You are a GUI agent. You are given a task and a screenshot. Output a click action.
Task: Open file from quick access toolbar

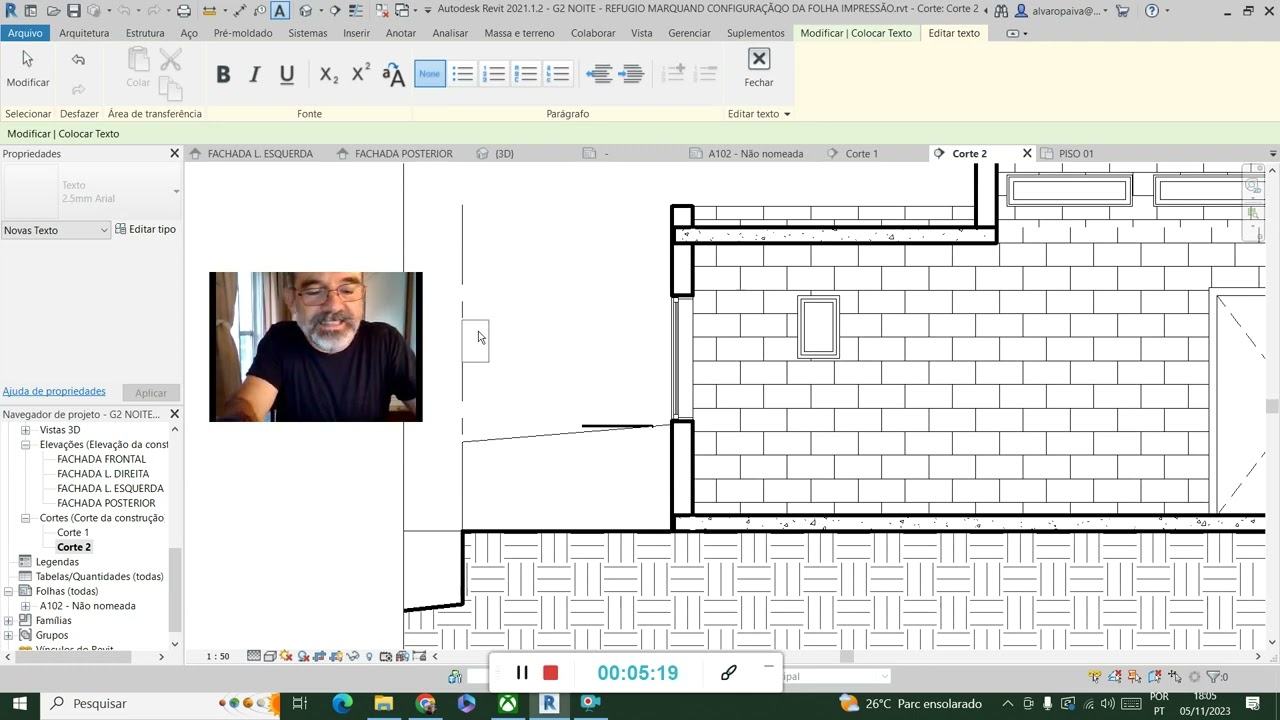[x=53, y=11]
